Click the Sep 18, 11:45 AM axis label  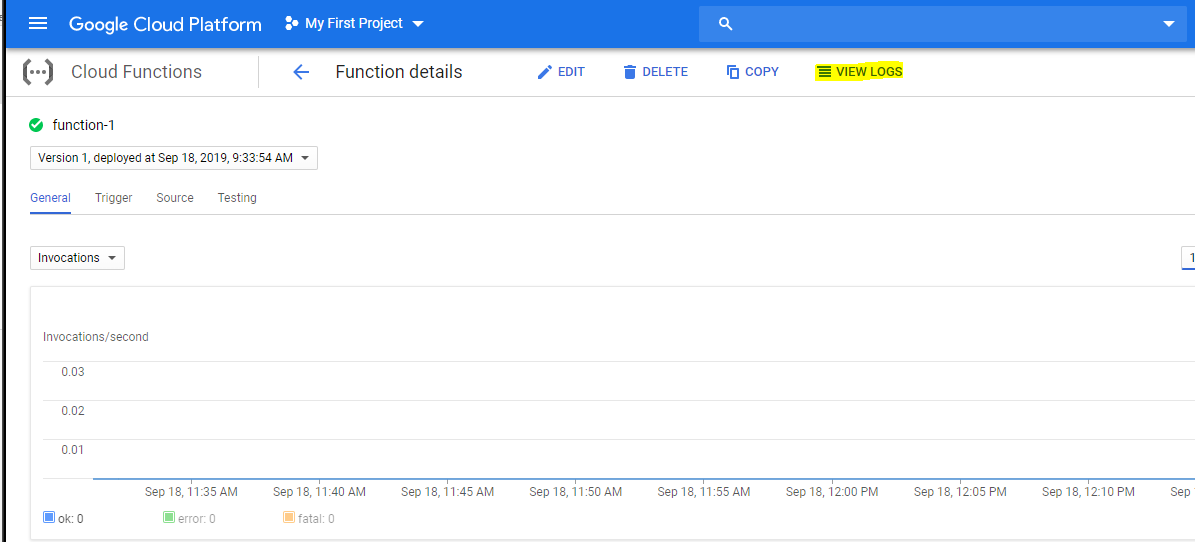pos(447,492)
